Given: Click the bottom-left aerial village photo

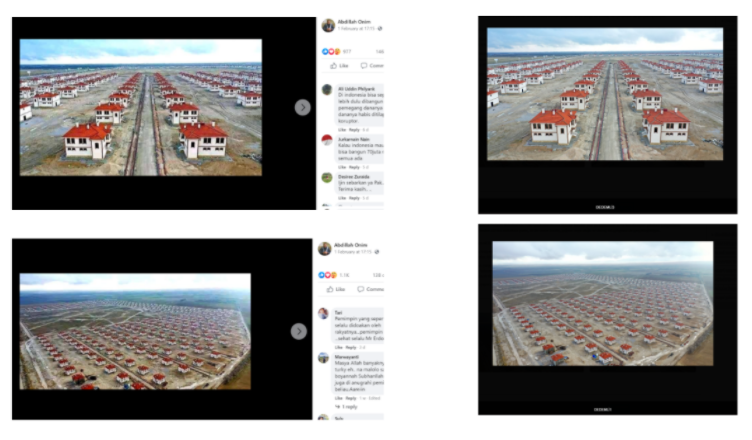Looking at the screenshot, I should pos(135,332).
